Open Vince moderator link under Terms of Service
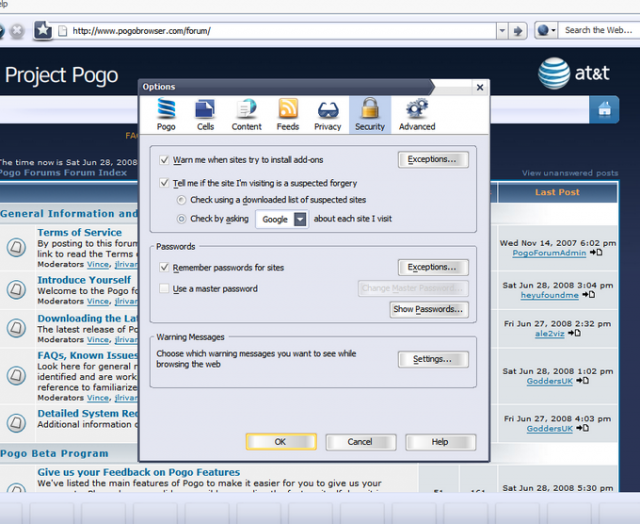 coord(98,264)
